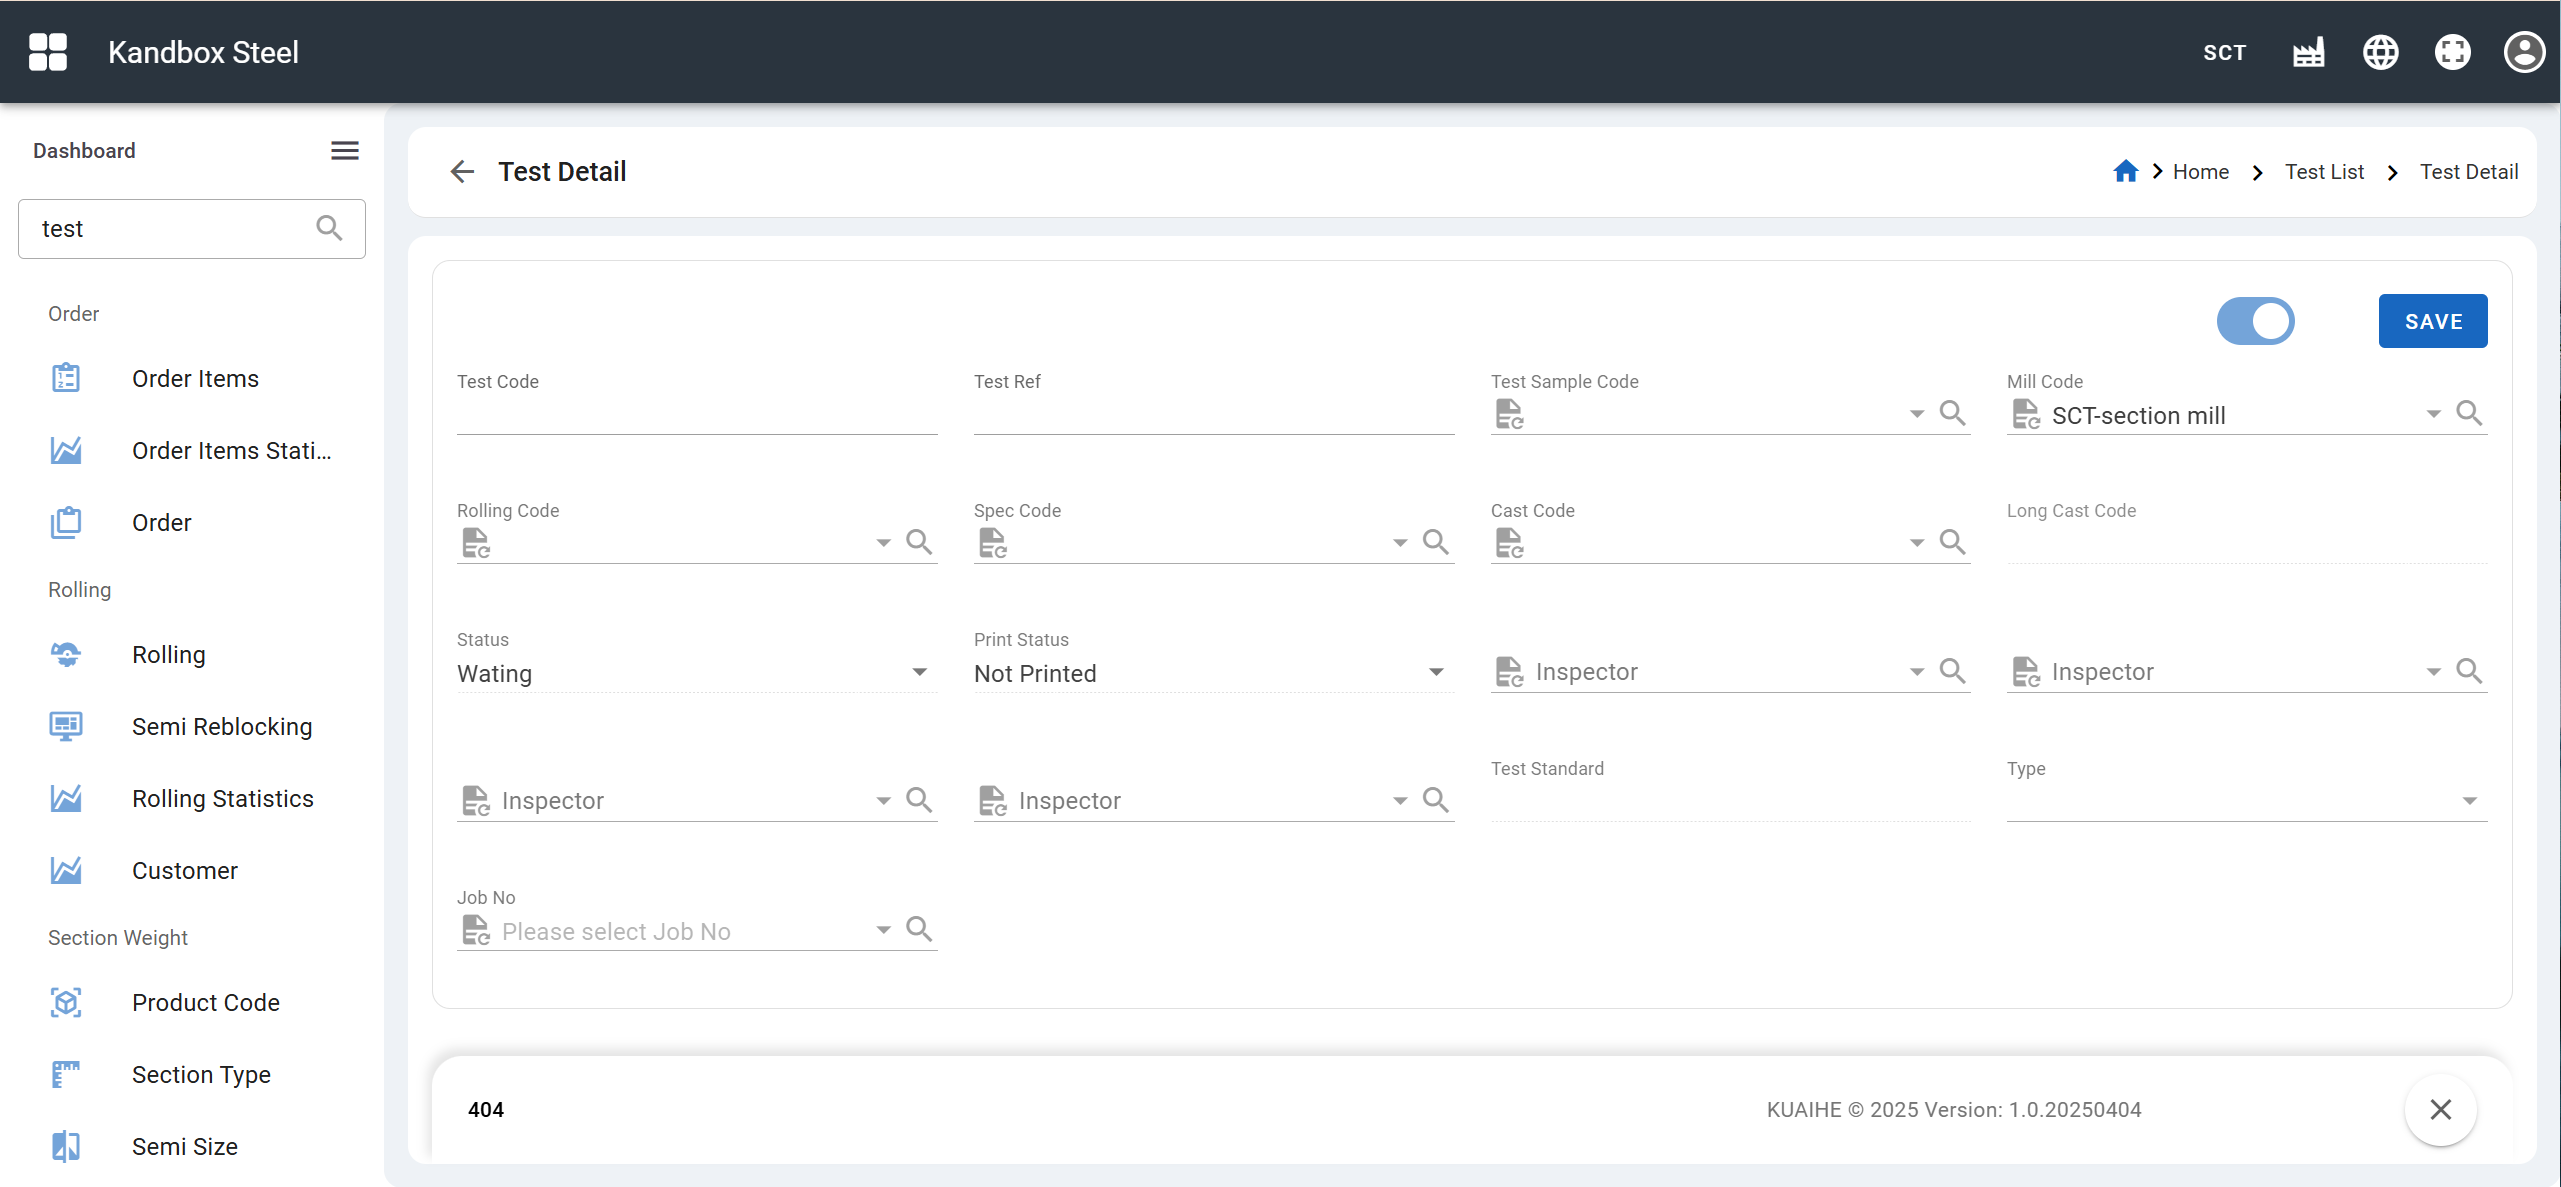Click the fullscreen icon in header
Screen dimensions: 2561x1187
(2452, 52)
